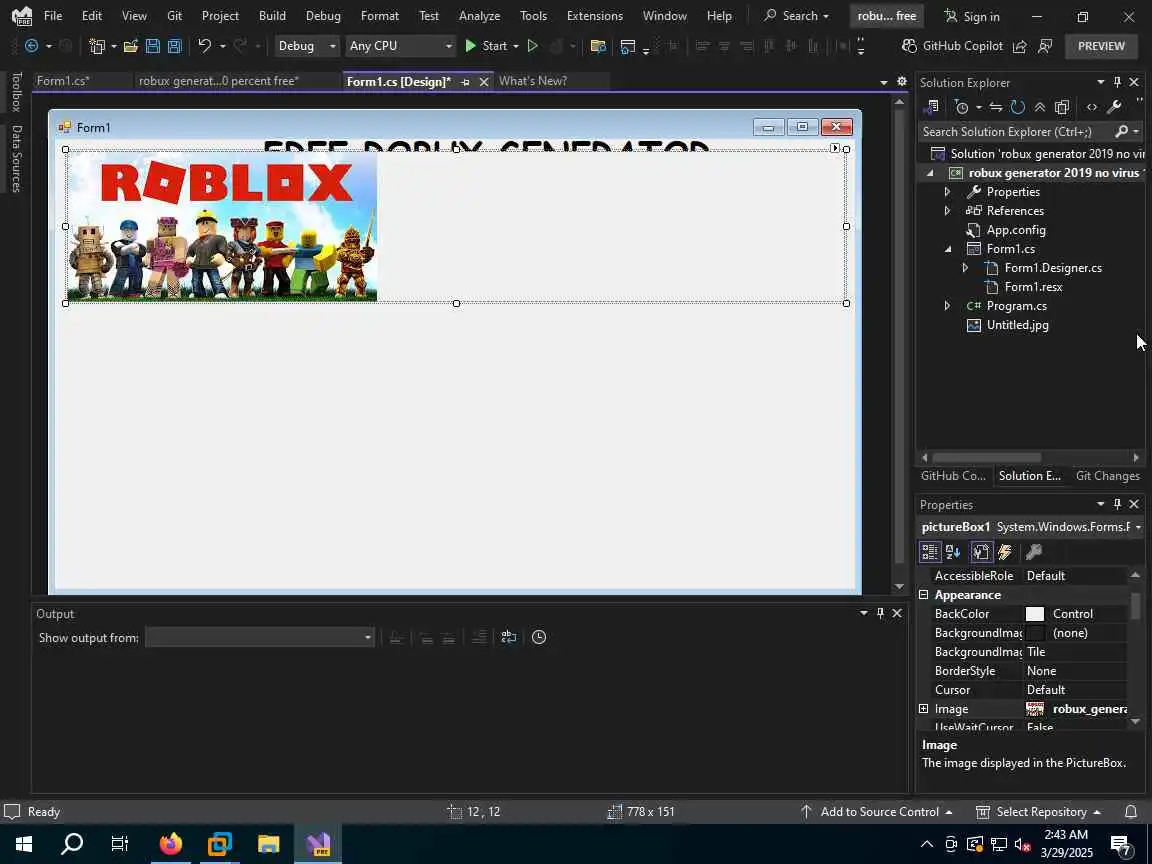The width and height of the screenshot is (1152, 864).
Task: Click the Property Pages wrench icon
Action: coord(1034,552)
